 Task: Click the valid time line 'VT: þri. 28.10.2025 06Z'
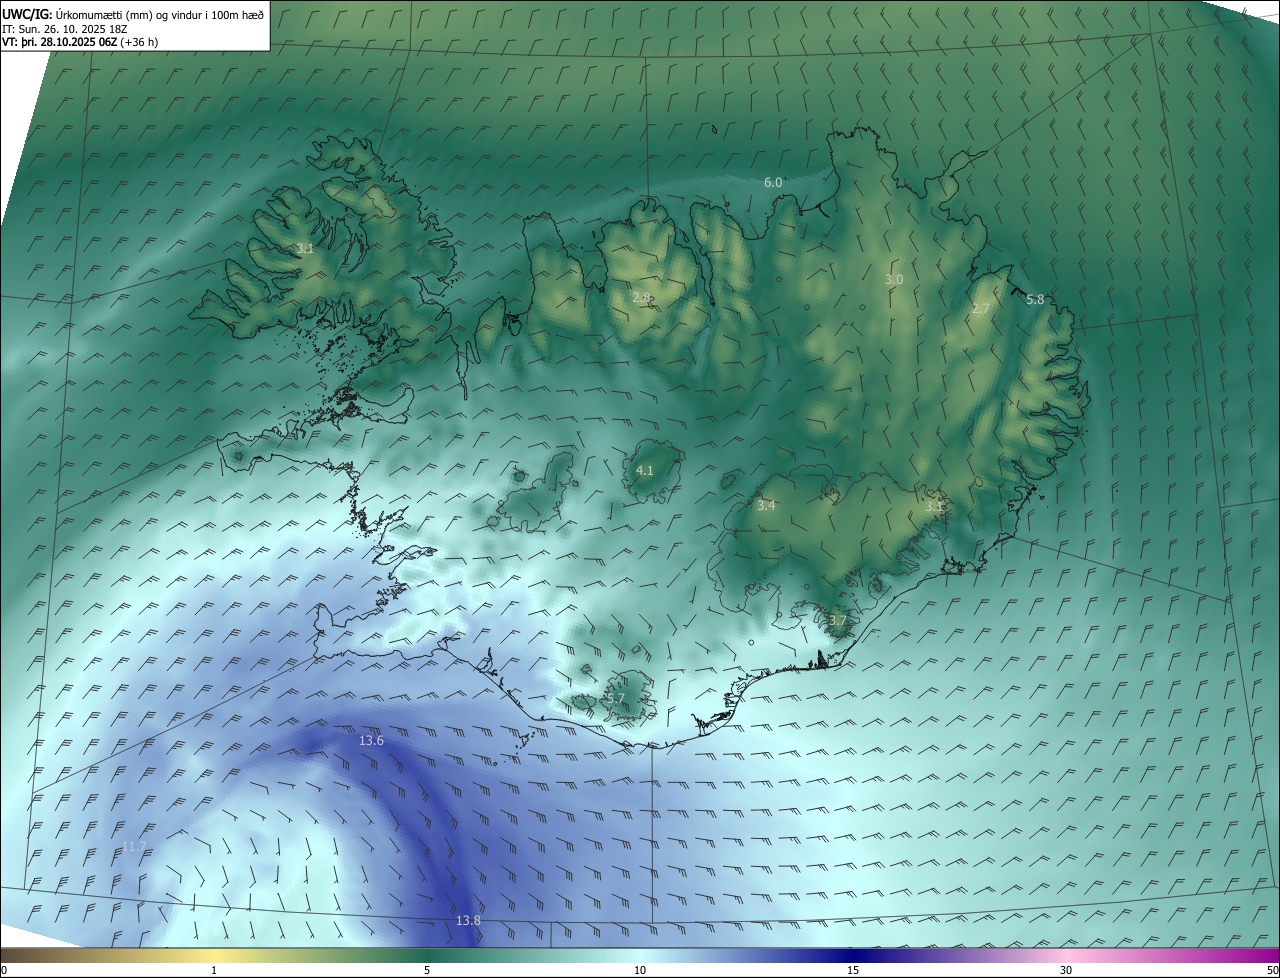tap(59, 42)
